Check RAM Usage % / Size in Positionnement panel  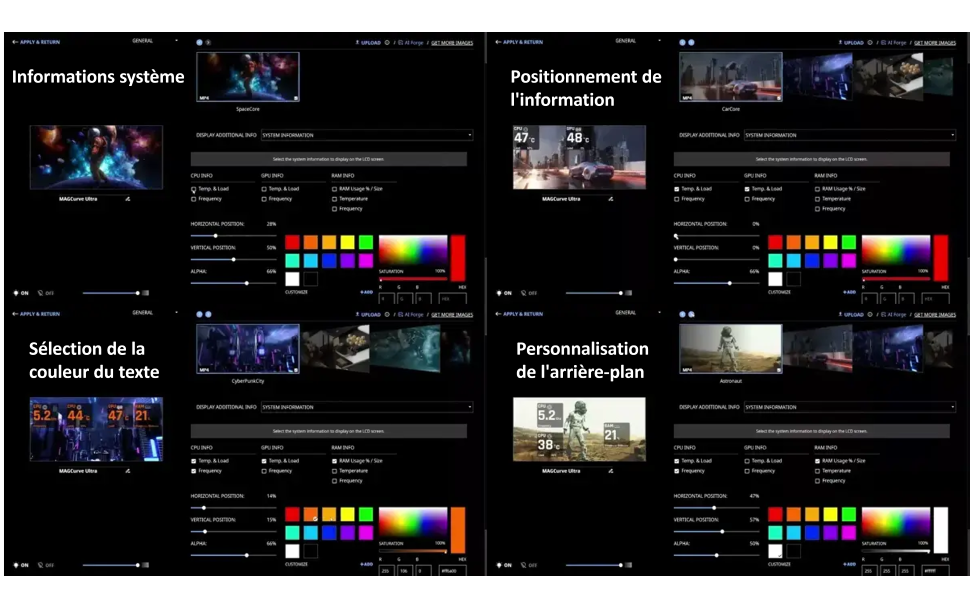(818, 189)
